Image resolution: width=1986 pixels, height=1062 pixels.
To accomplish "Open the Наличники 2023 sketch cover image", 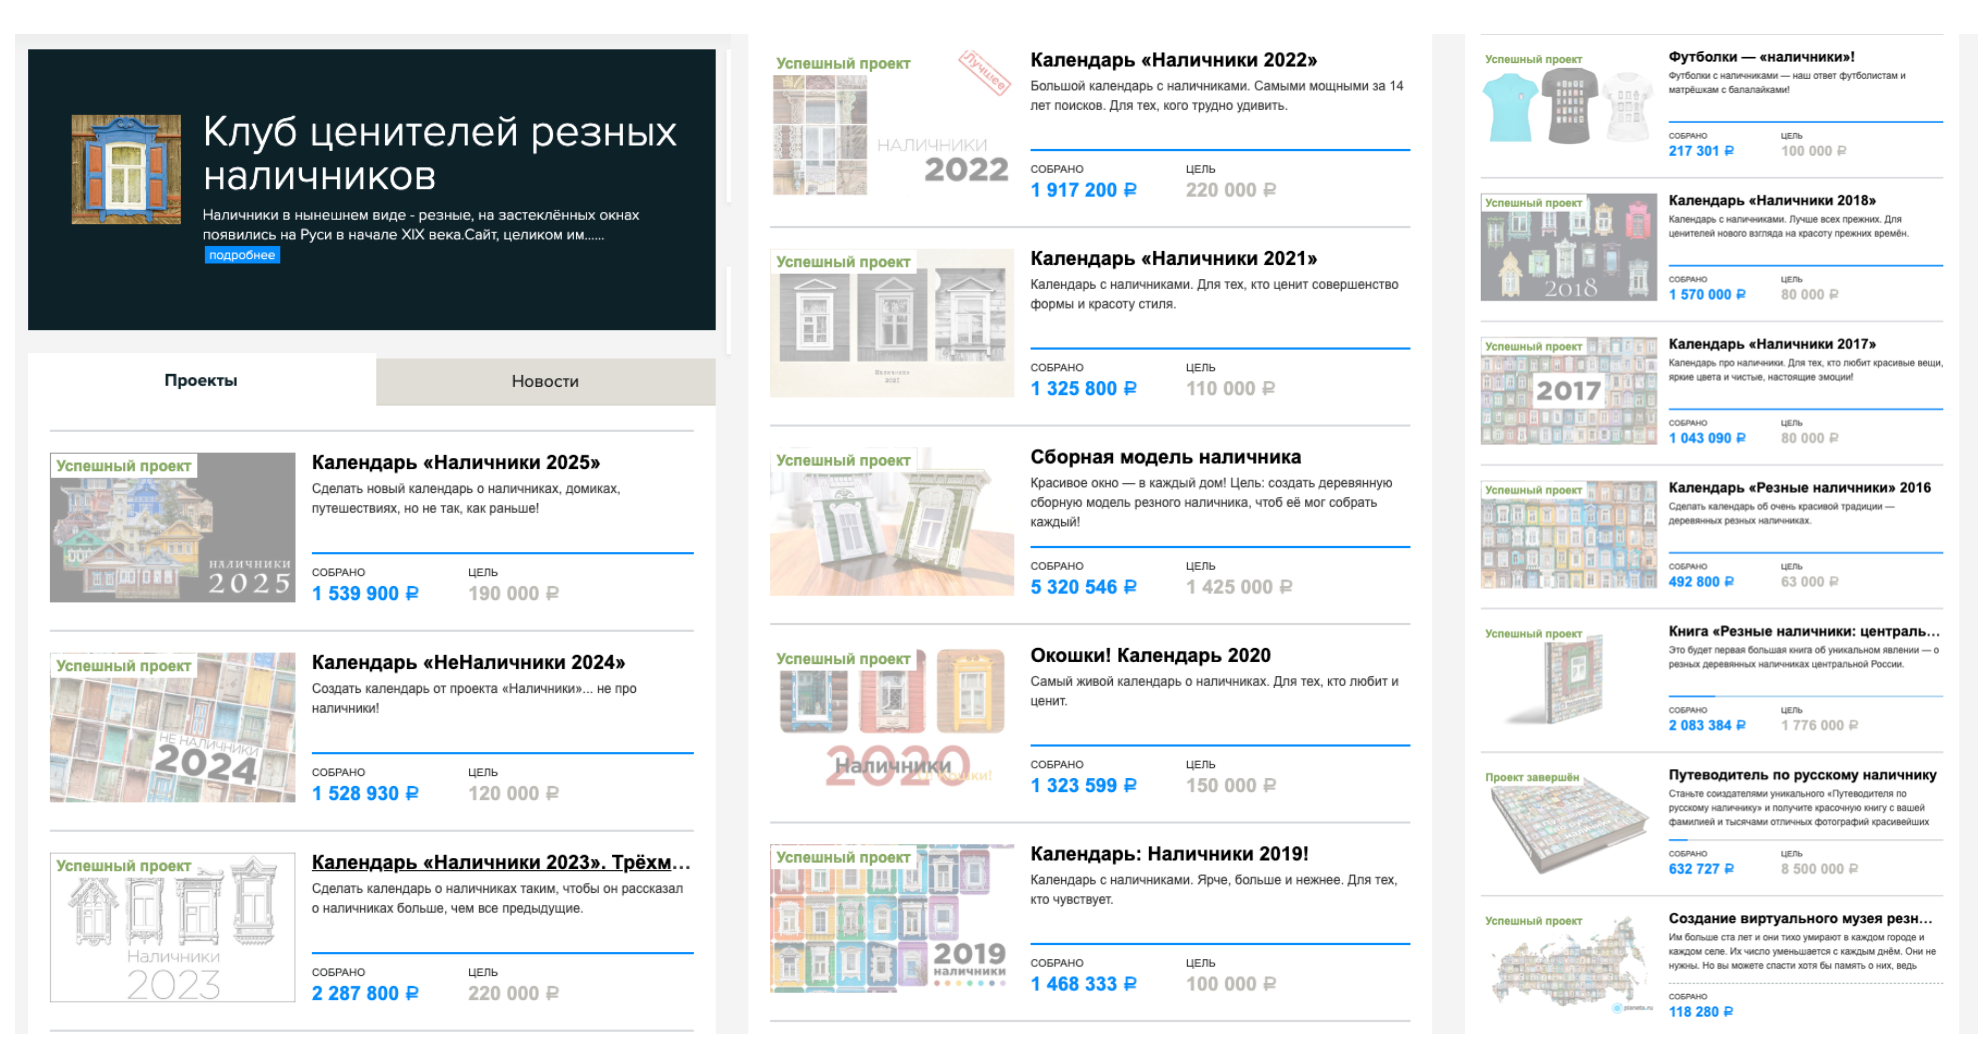I will tap(173, 927).
